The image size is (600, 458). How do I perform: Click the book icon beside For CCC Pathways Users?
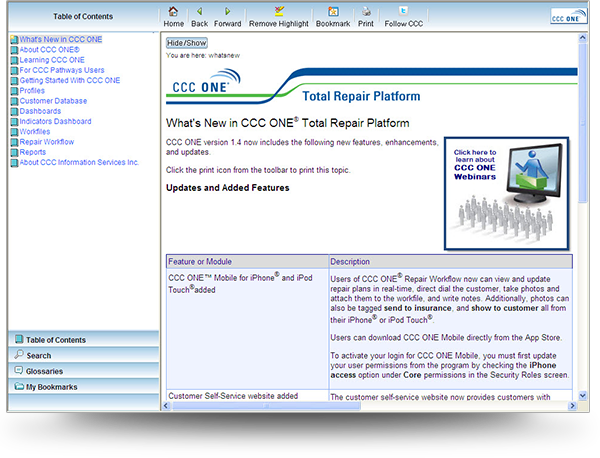click(x=14, y=70)
